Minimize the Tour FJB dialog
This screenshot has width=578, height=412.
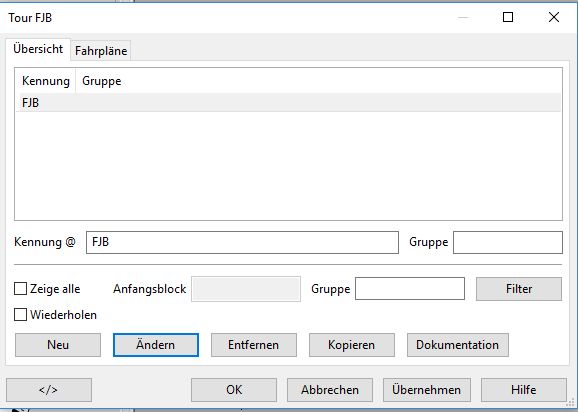coord(463,17)
